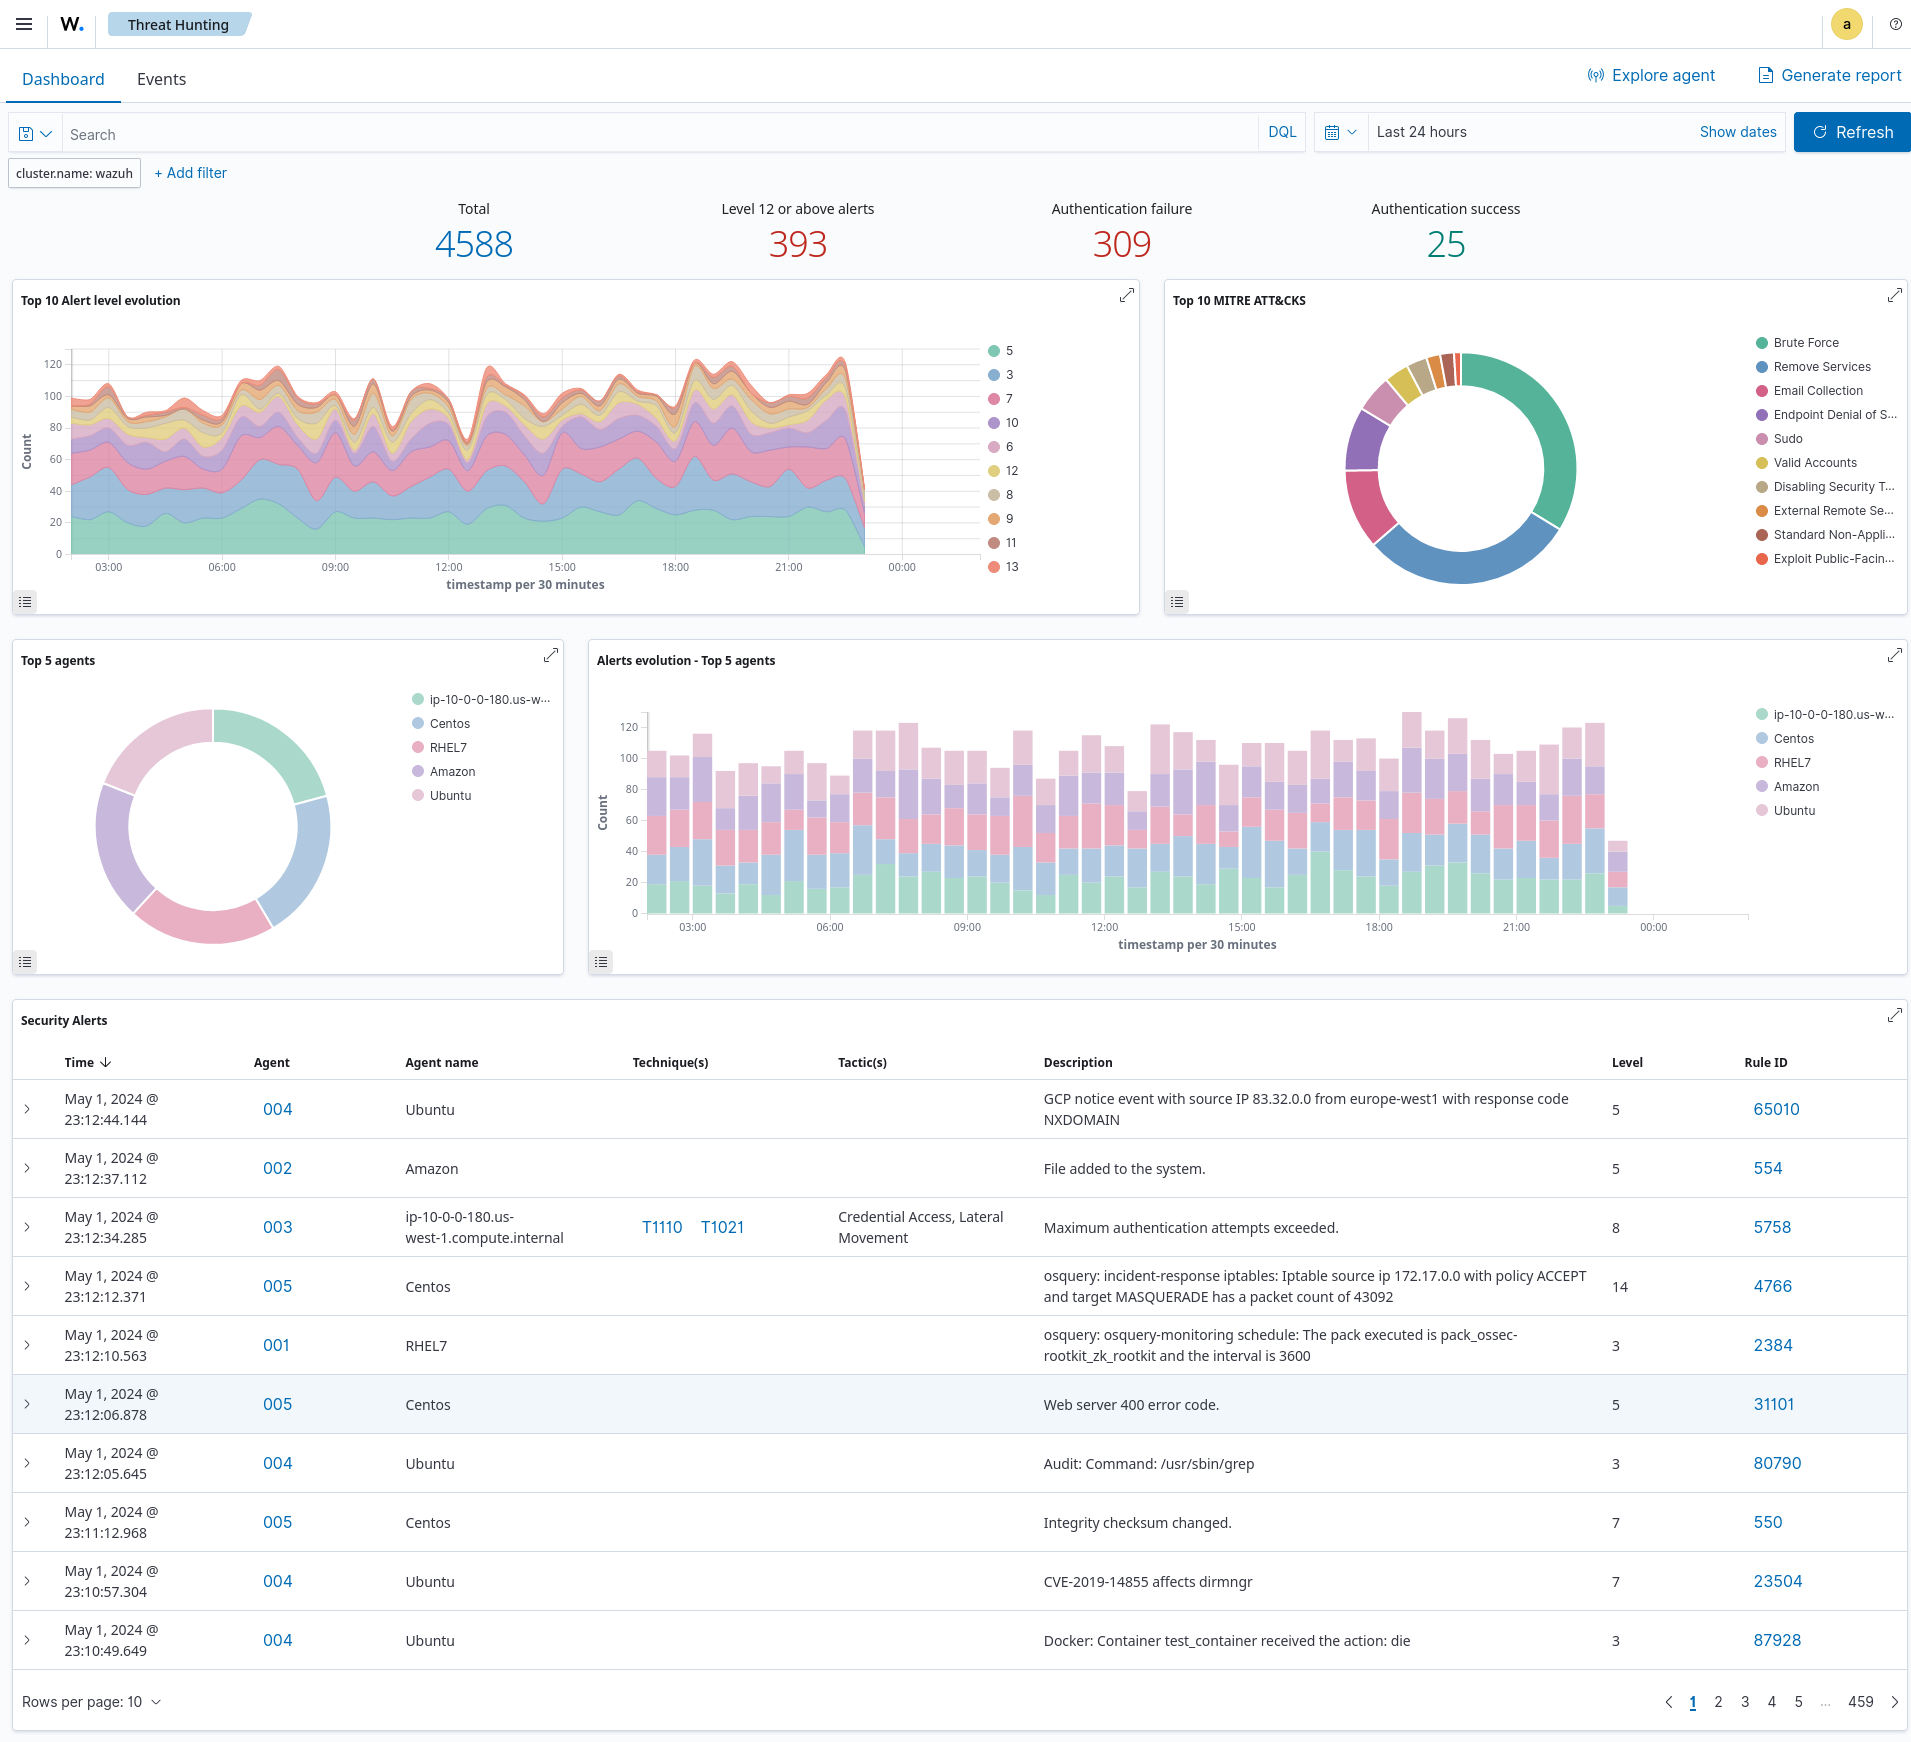Expand the first security alert row
Viewport: 1911px width, 1742px height.
27,1109
